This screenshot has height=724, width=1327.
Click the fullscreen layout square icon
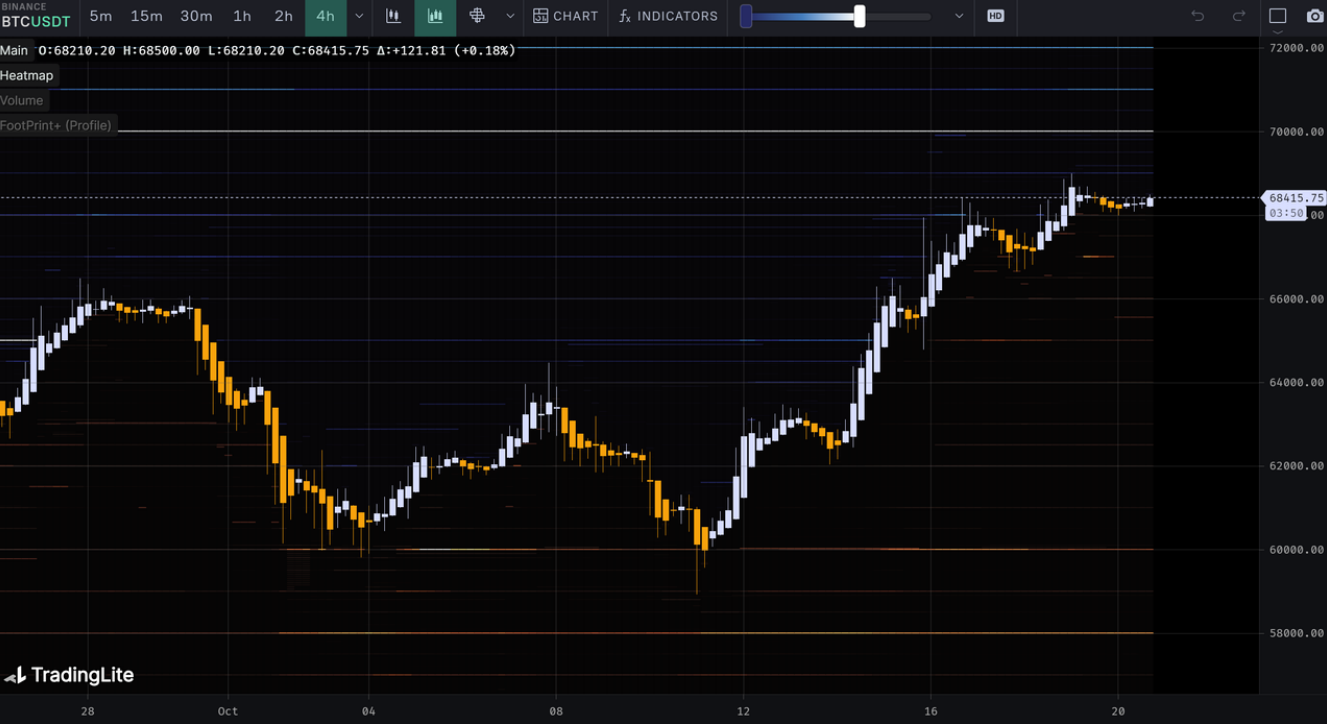[1278, 16]
